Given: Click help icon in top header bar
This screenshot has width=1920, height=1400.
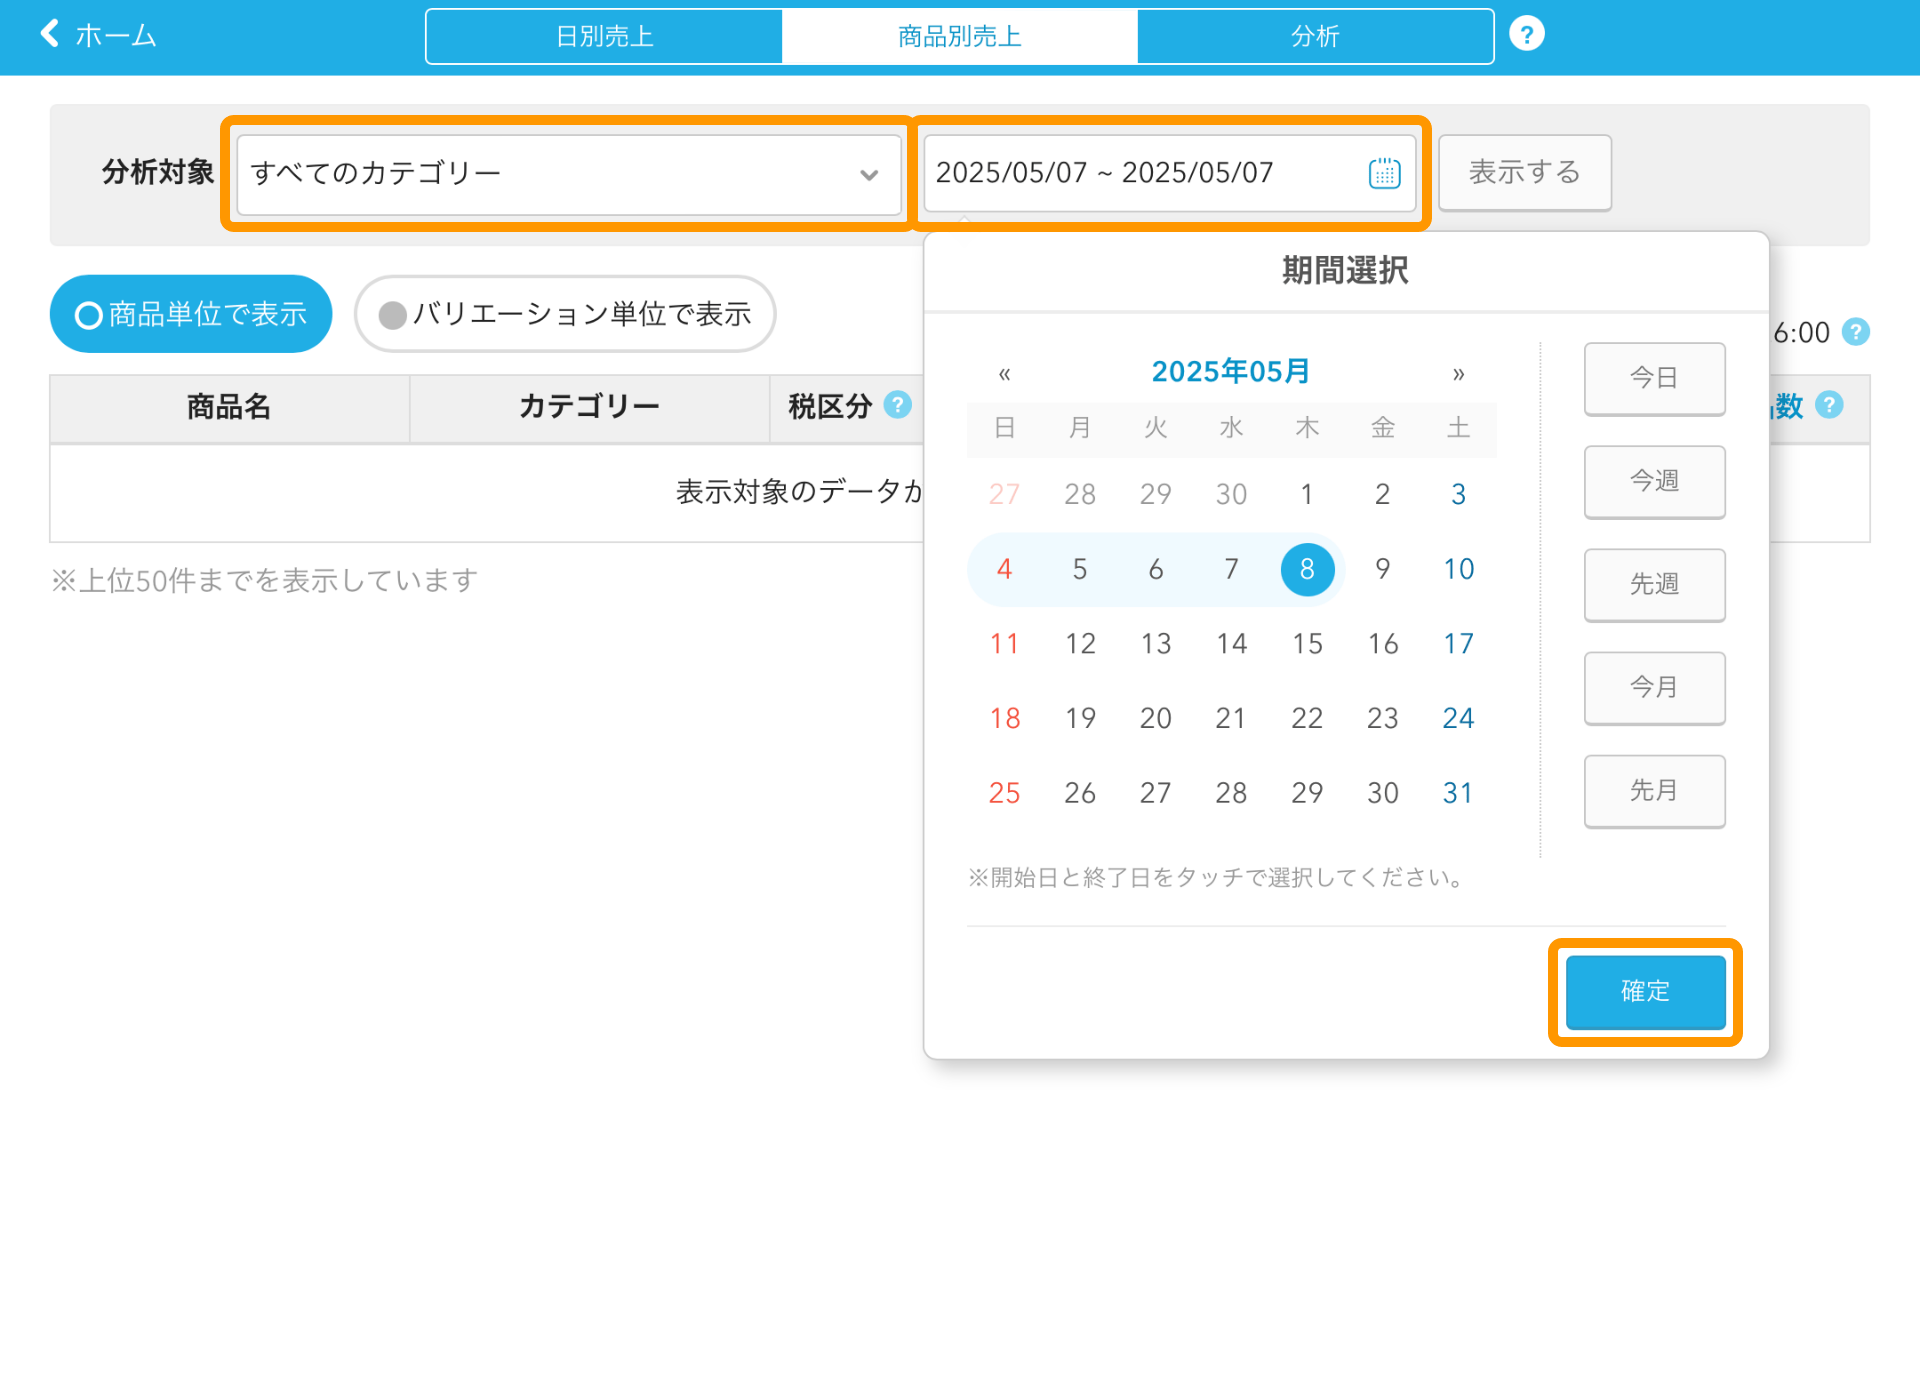Looking at the screenshot, I should click(x=1526, y=34).
